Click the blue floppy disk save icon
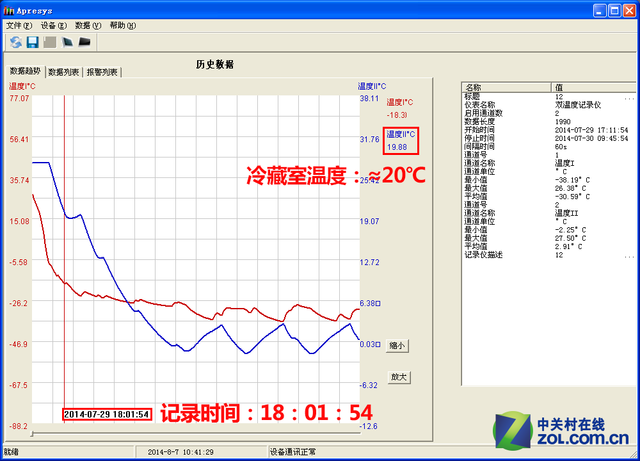Viewport: 640px width, 461px height. click(33, 42)
